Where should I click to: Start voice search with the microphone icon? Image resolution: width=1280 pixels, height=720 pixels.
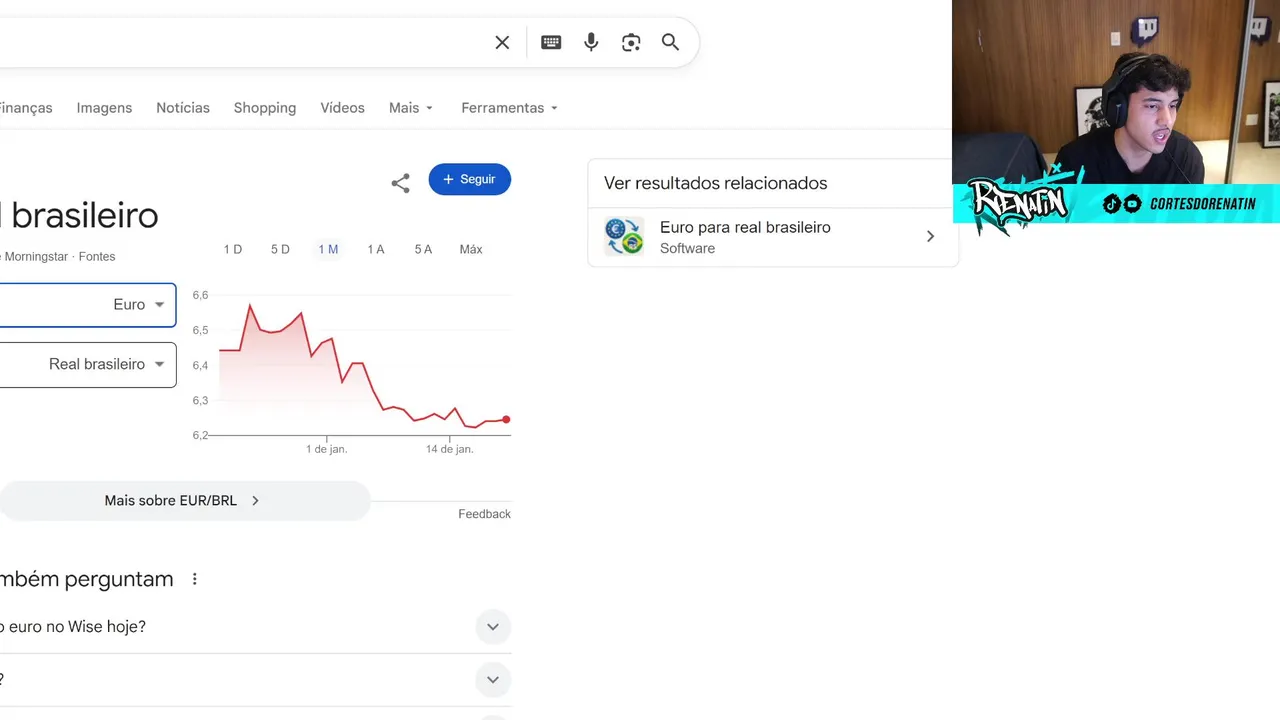(591, 42)
